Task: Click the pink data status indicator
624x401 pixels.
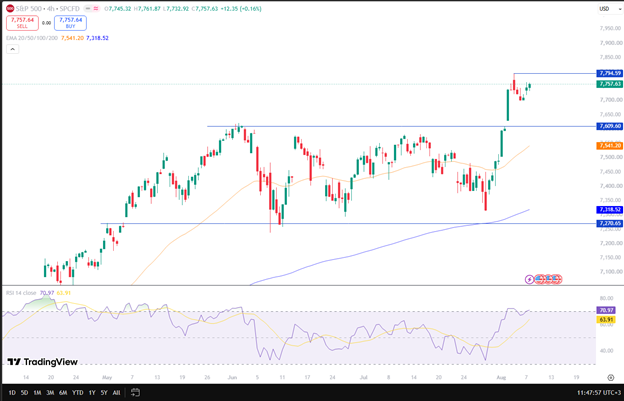Action: [x=96, y=8]
